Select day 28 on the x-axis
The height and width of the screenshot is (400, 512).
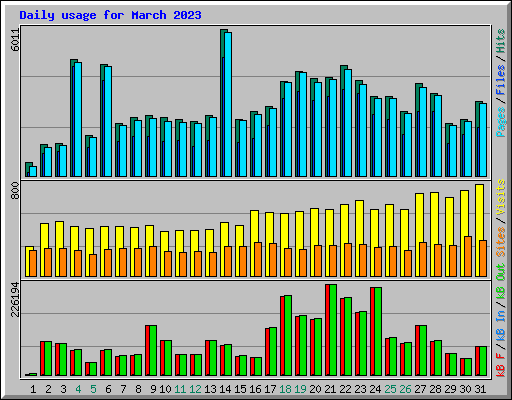click(x=436, y=389)
